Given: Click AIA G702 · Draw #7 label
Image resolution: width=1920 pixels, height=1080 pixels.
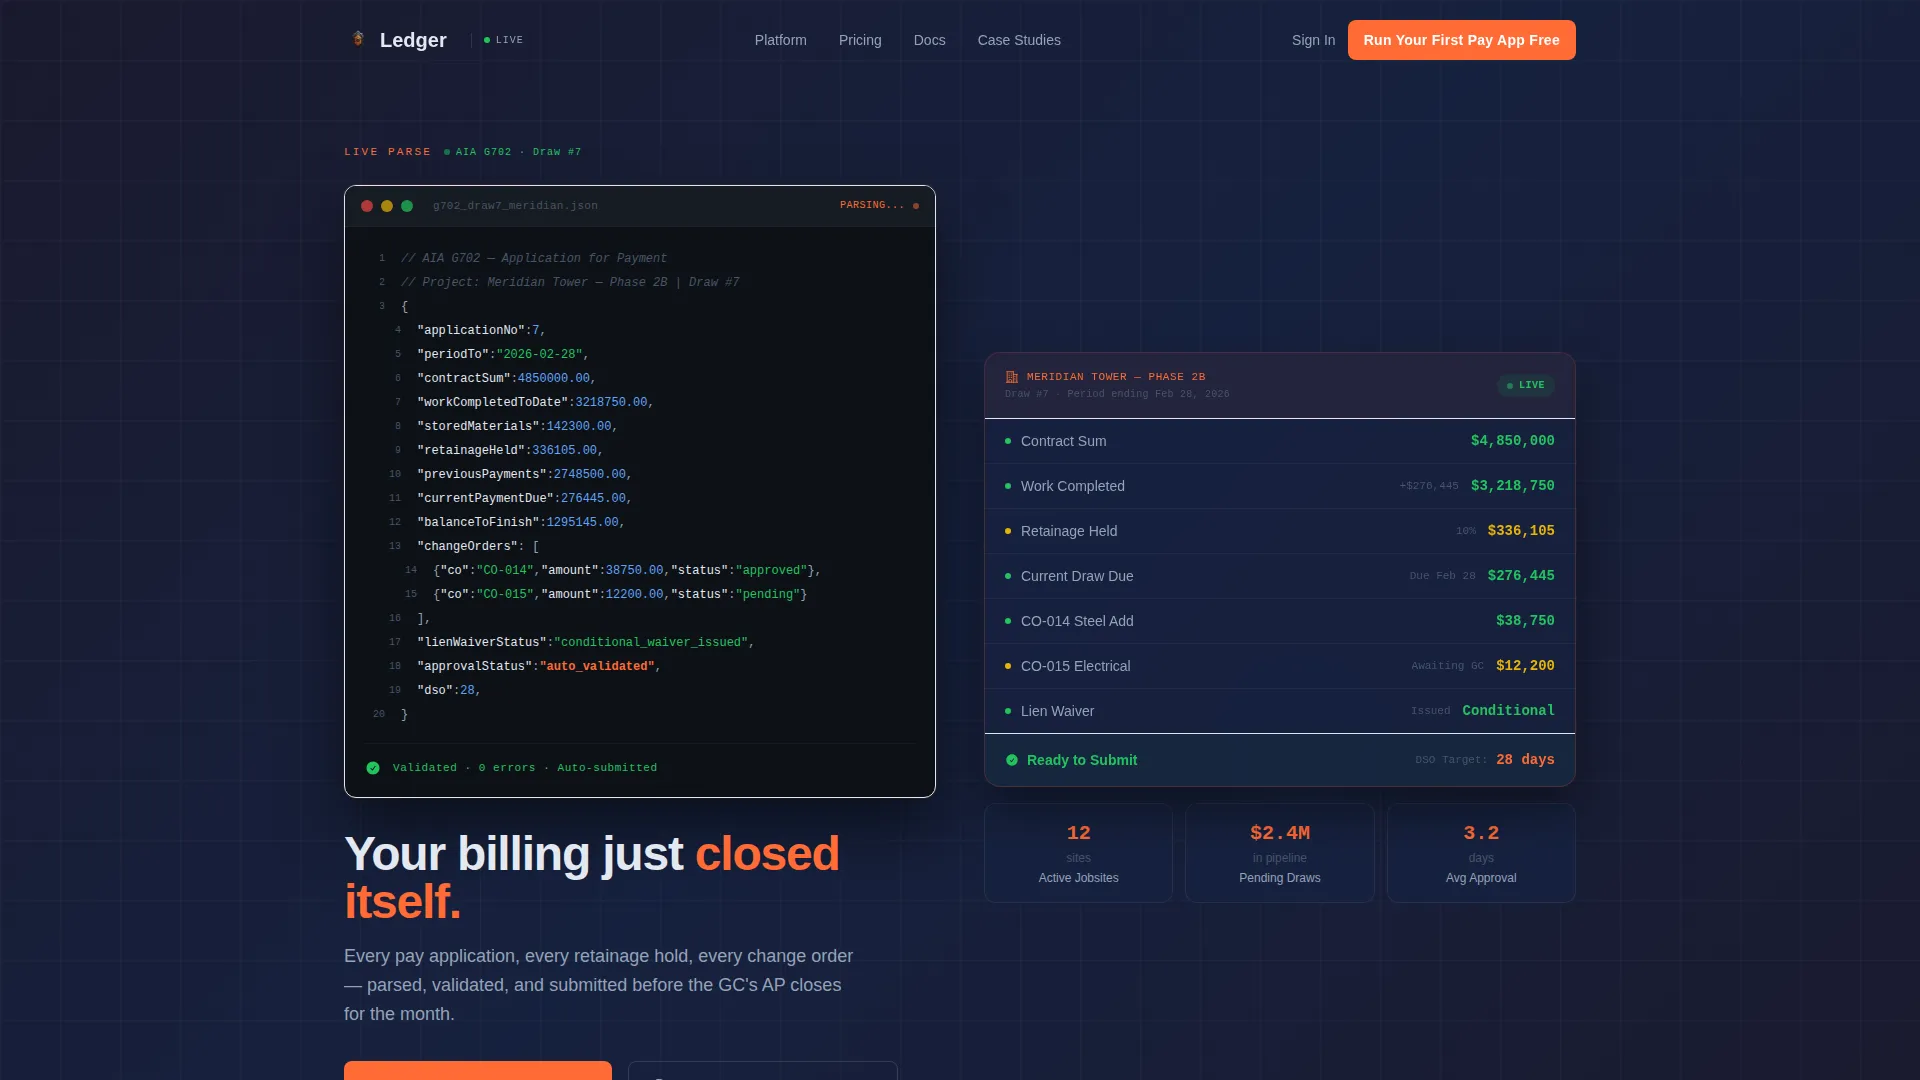Looking at the screenshot, I should [x=518, y=152].
